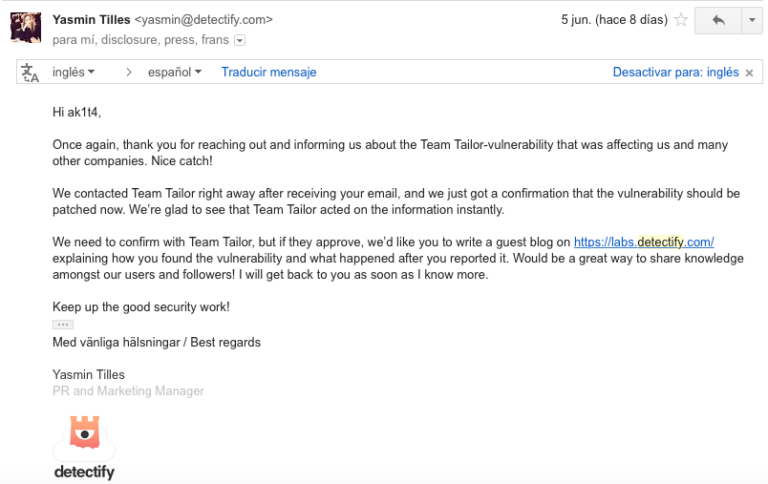Show trimmed content ellipsis button

click(63, 324)
